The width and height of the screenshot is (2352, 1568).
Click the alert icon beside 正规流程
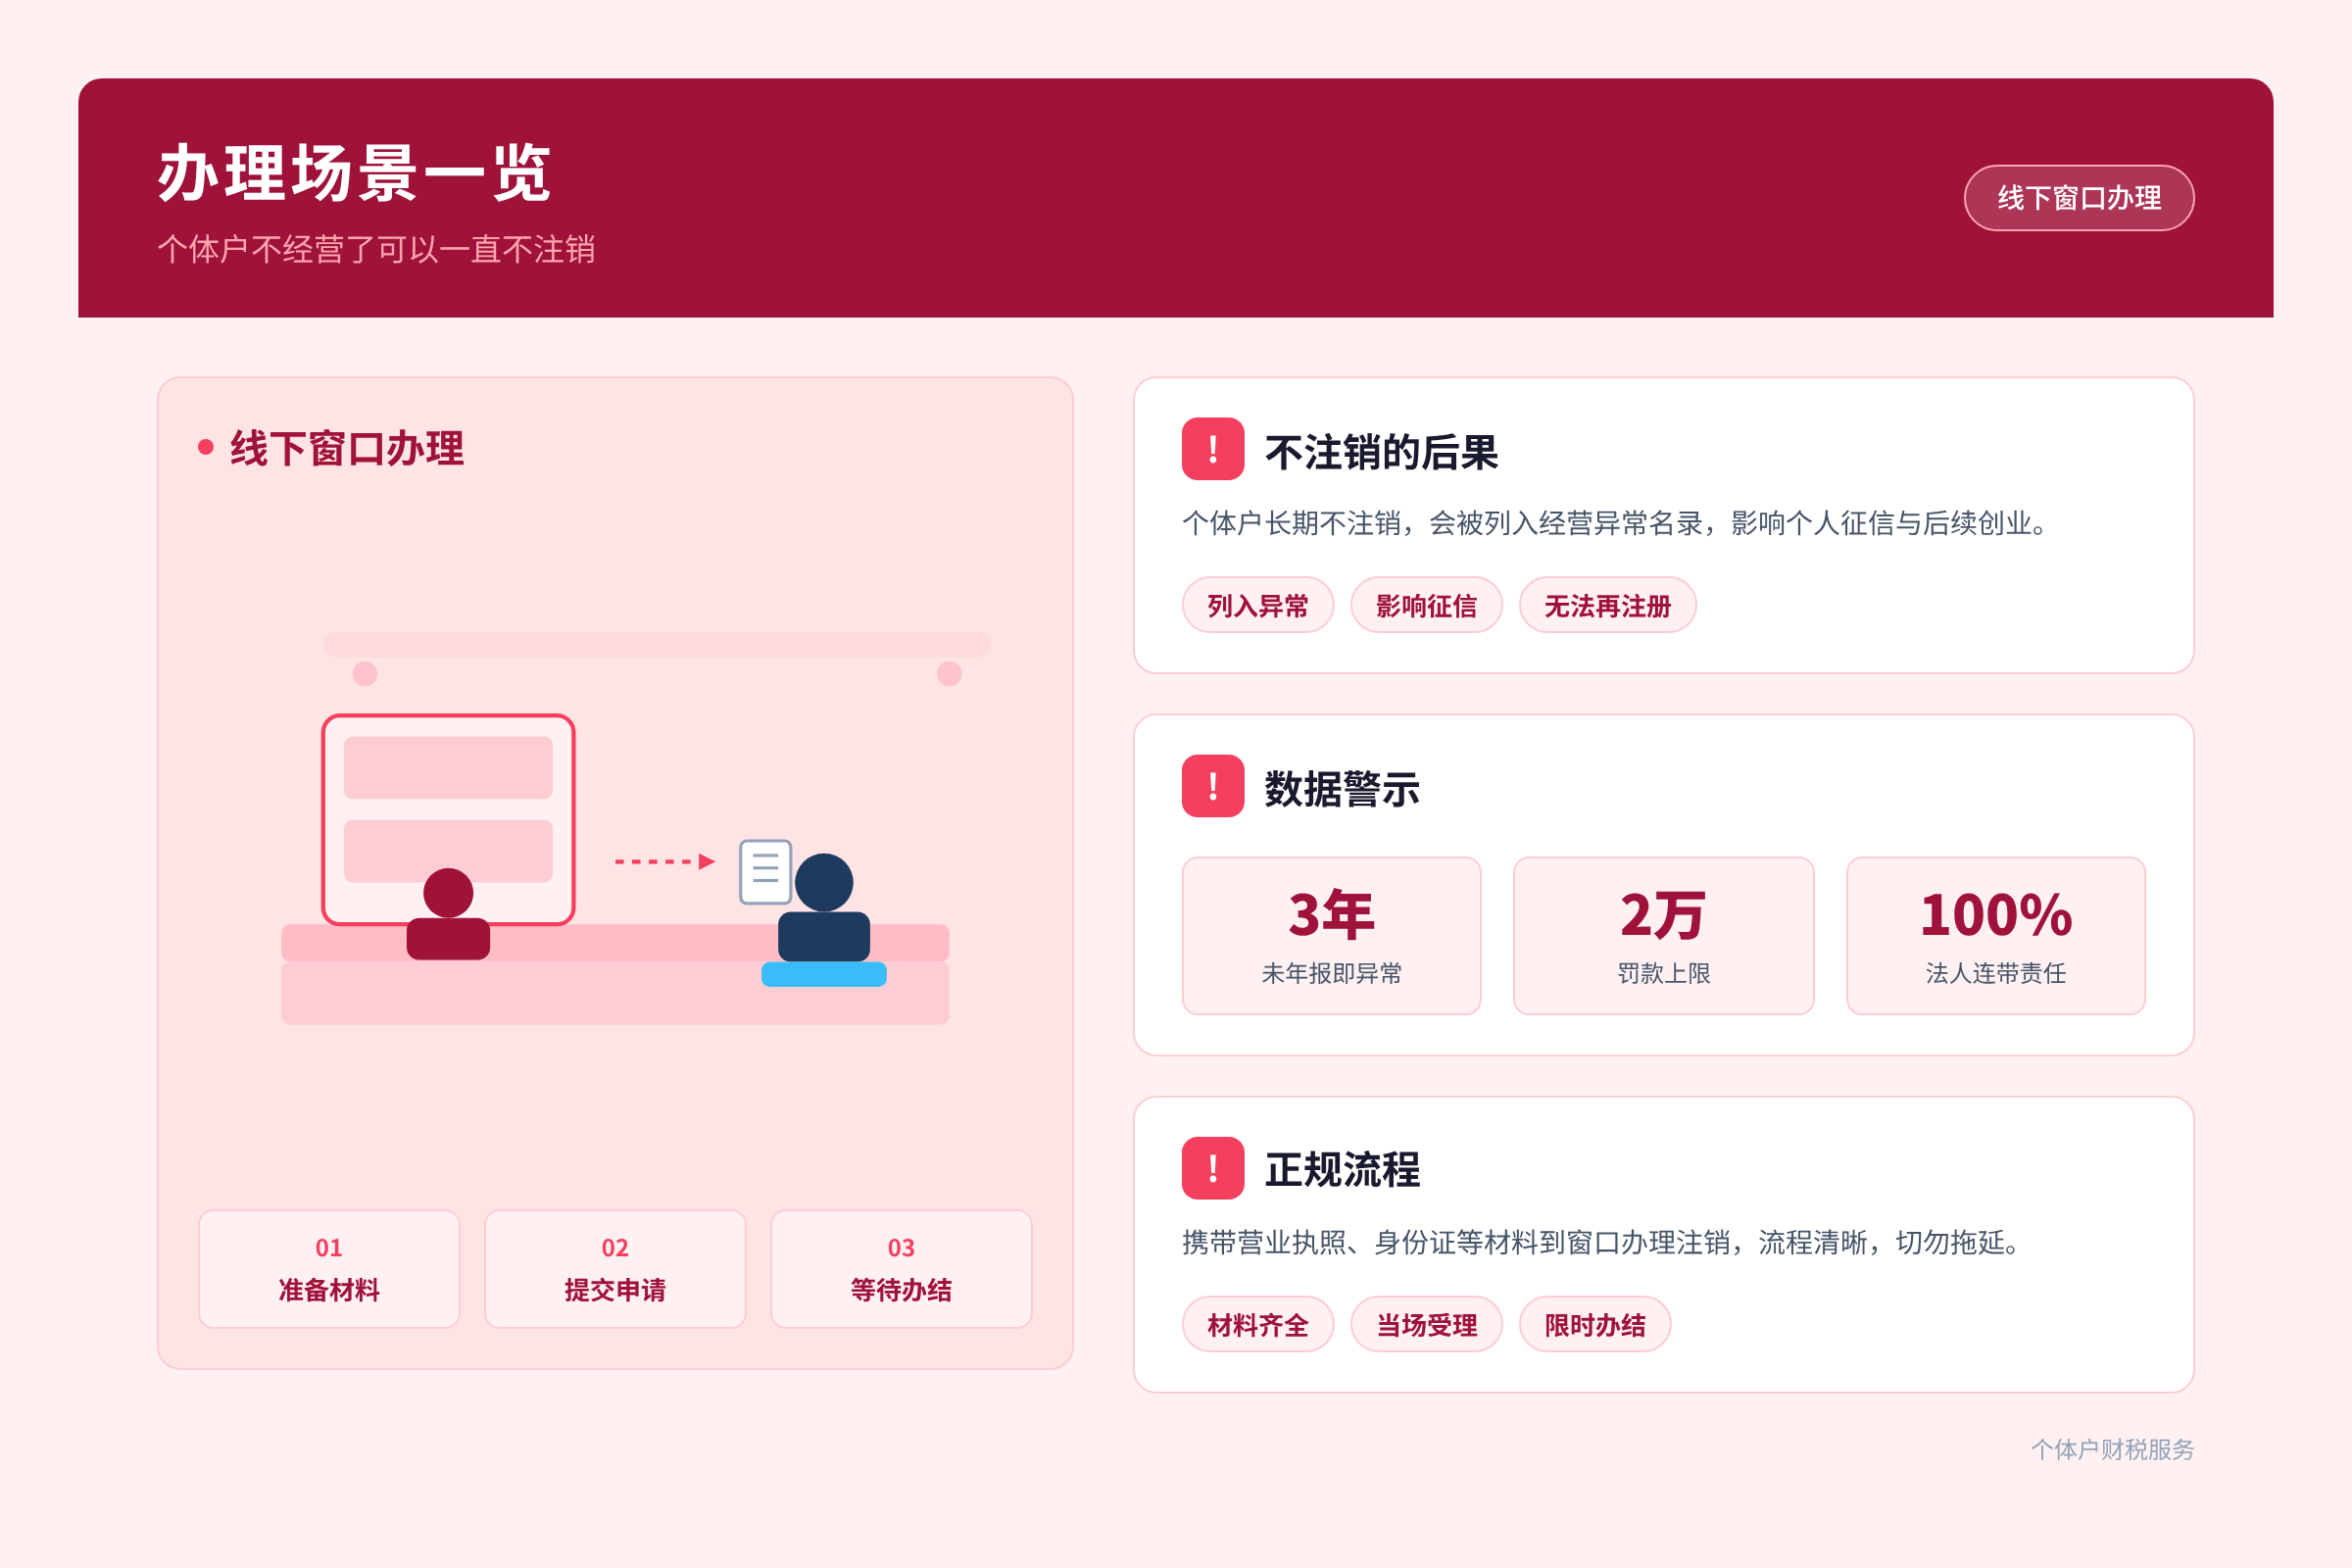pos(1213,1168)
